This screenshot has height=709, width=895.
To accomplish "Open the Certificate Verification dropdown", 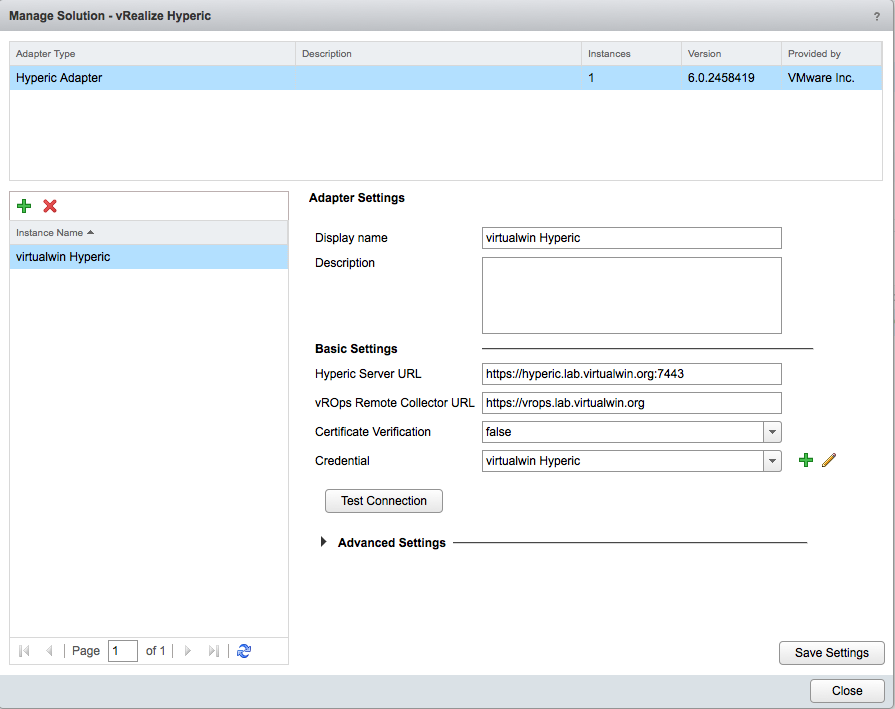I will click(772, 432).
